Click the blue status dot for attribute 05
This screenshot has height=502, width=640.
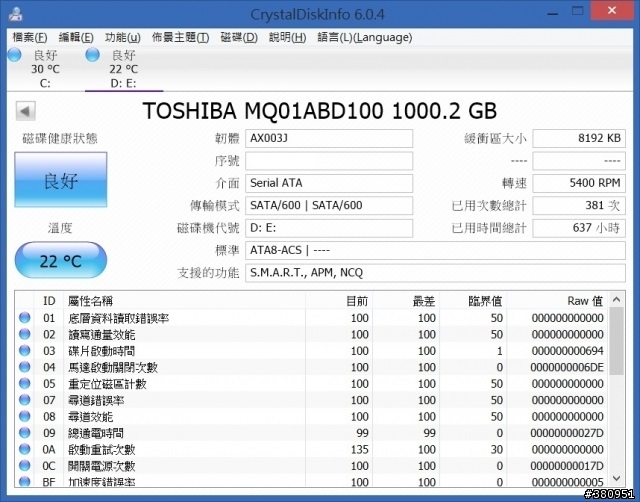pyautogui.click(x=24, y=383)
